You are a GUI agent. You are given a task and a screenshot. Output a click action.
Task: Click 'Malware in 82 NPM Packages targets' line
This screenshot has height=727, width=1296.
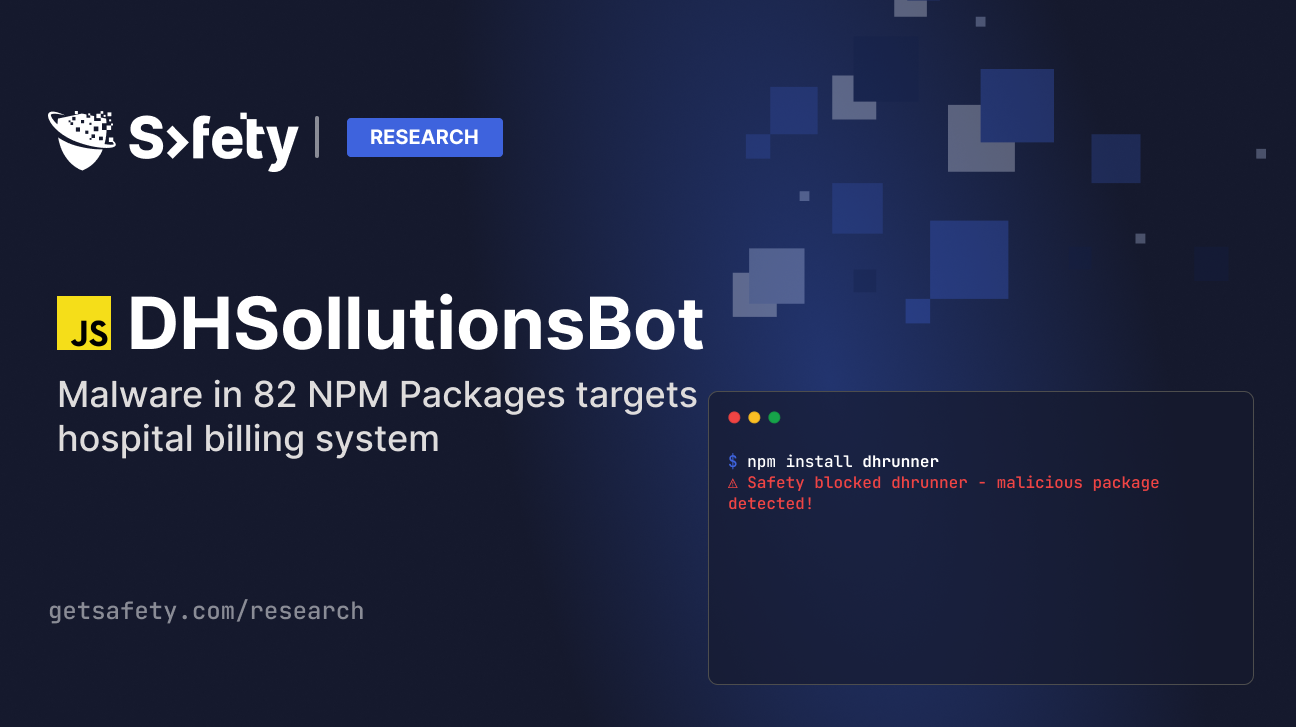tap(377, 396)
